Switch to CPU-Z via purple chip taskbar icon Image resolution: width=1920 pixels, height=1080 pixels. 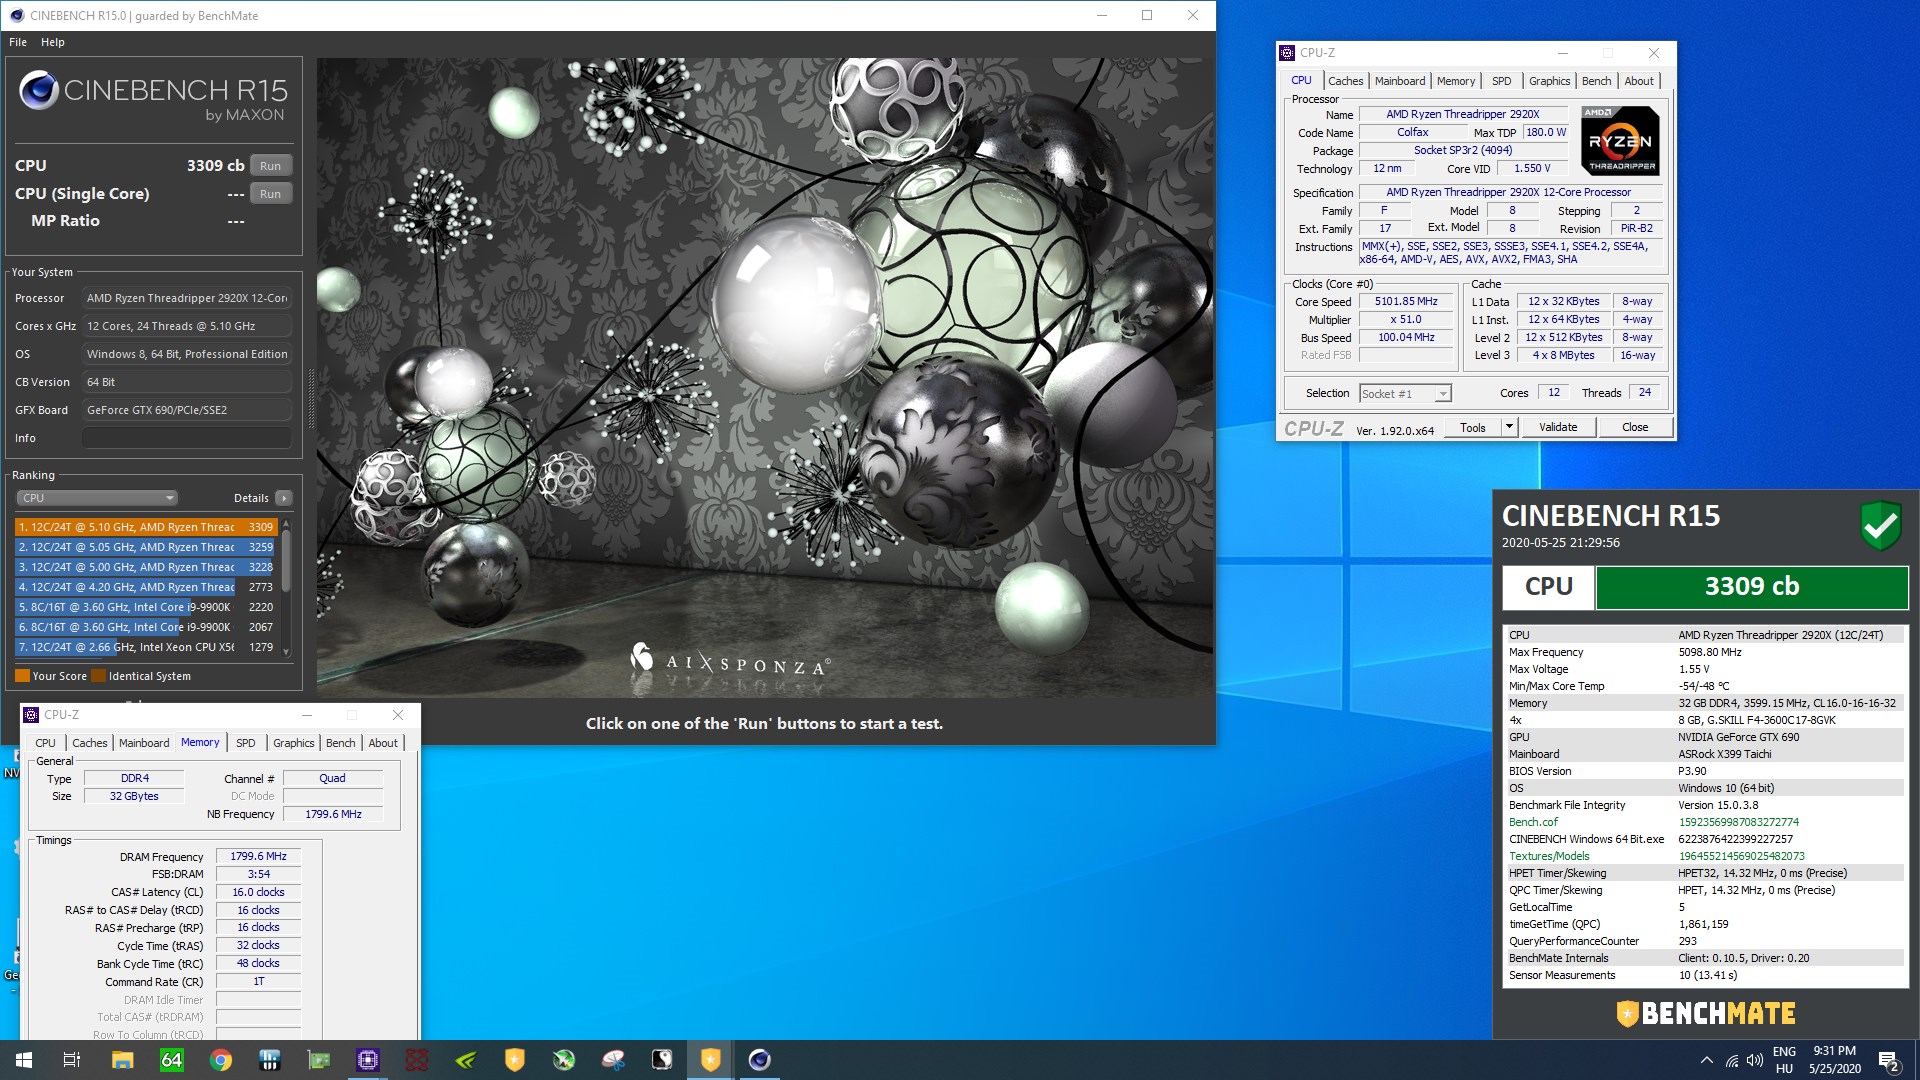click(x=368, y=1060)
